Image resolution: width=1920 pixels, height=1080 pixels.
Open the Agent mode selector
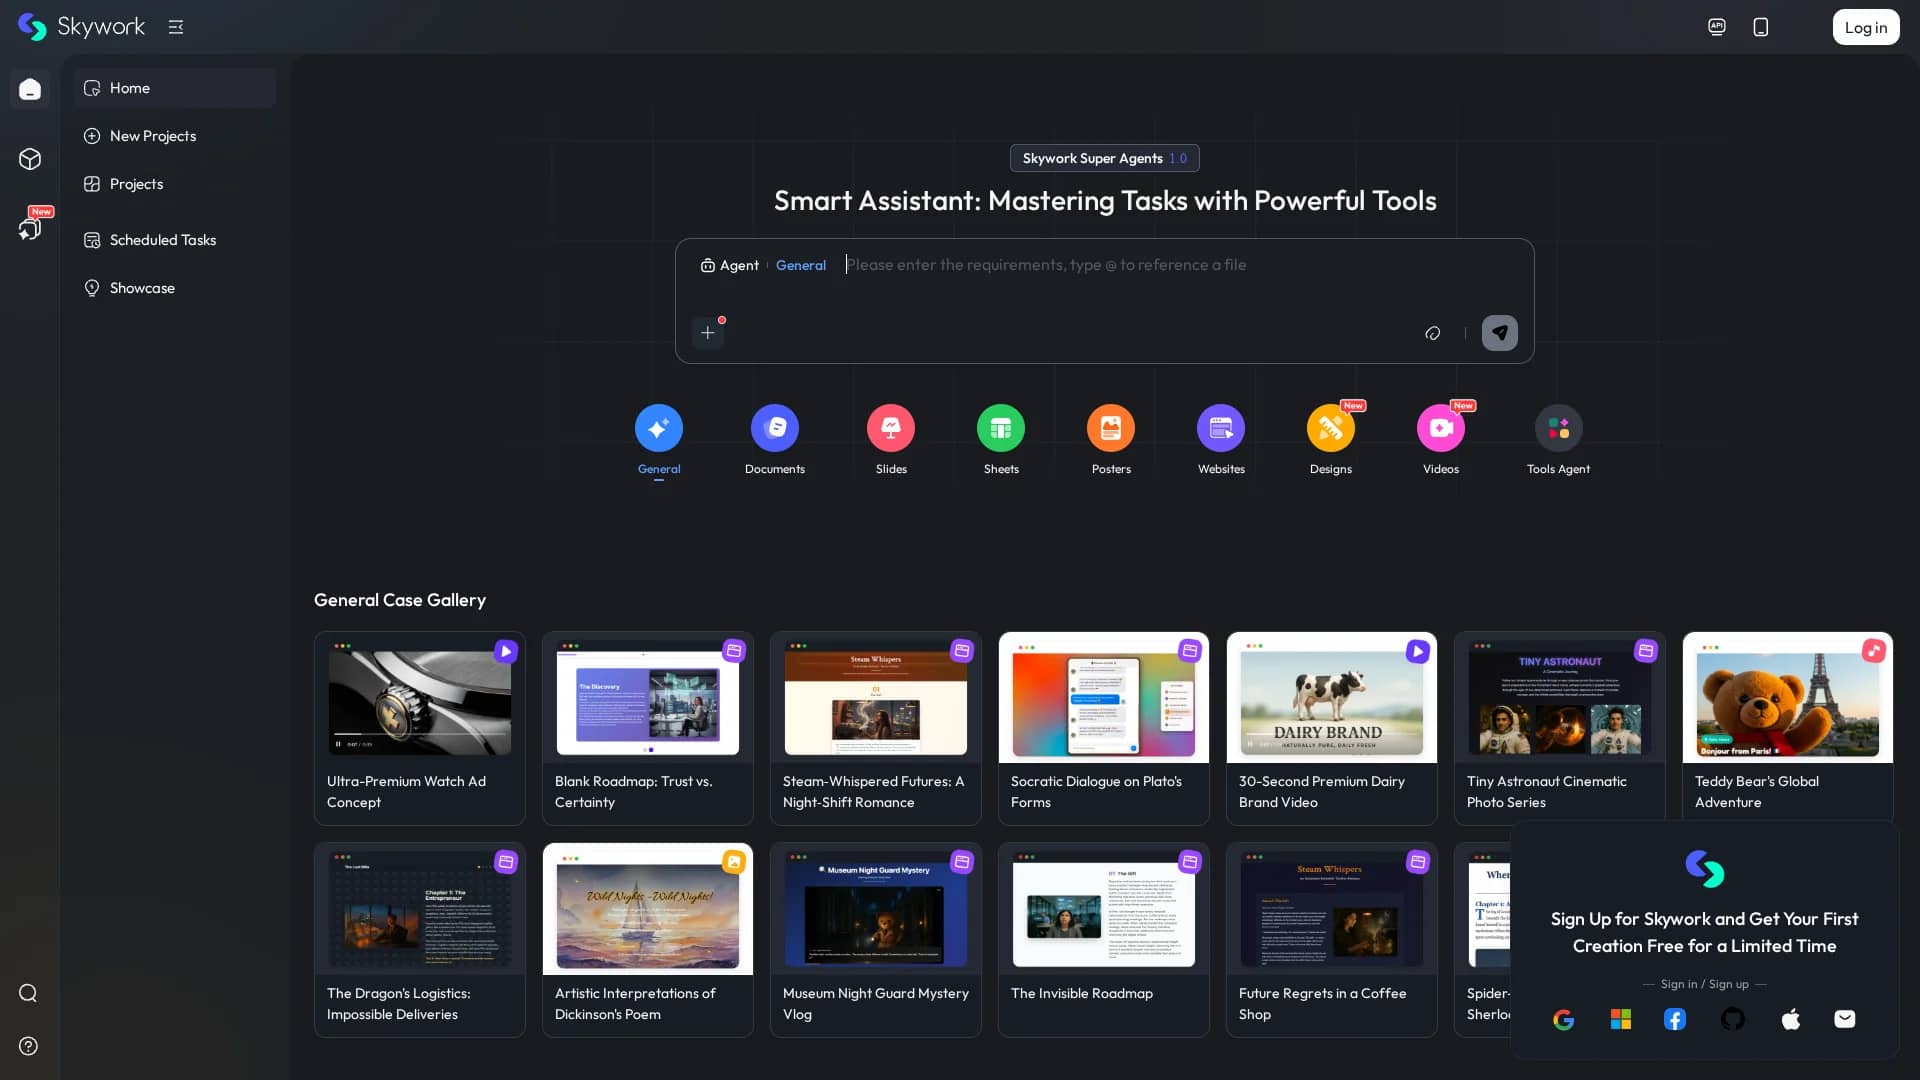point(730,265)
